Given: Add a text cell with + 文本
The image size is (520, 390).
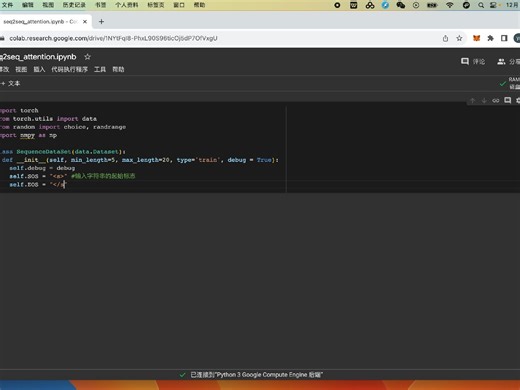Looking at the screenshot, I should coord(11,83).
